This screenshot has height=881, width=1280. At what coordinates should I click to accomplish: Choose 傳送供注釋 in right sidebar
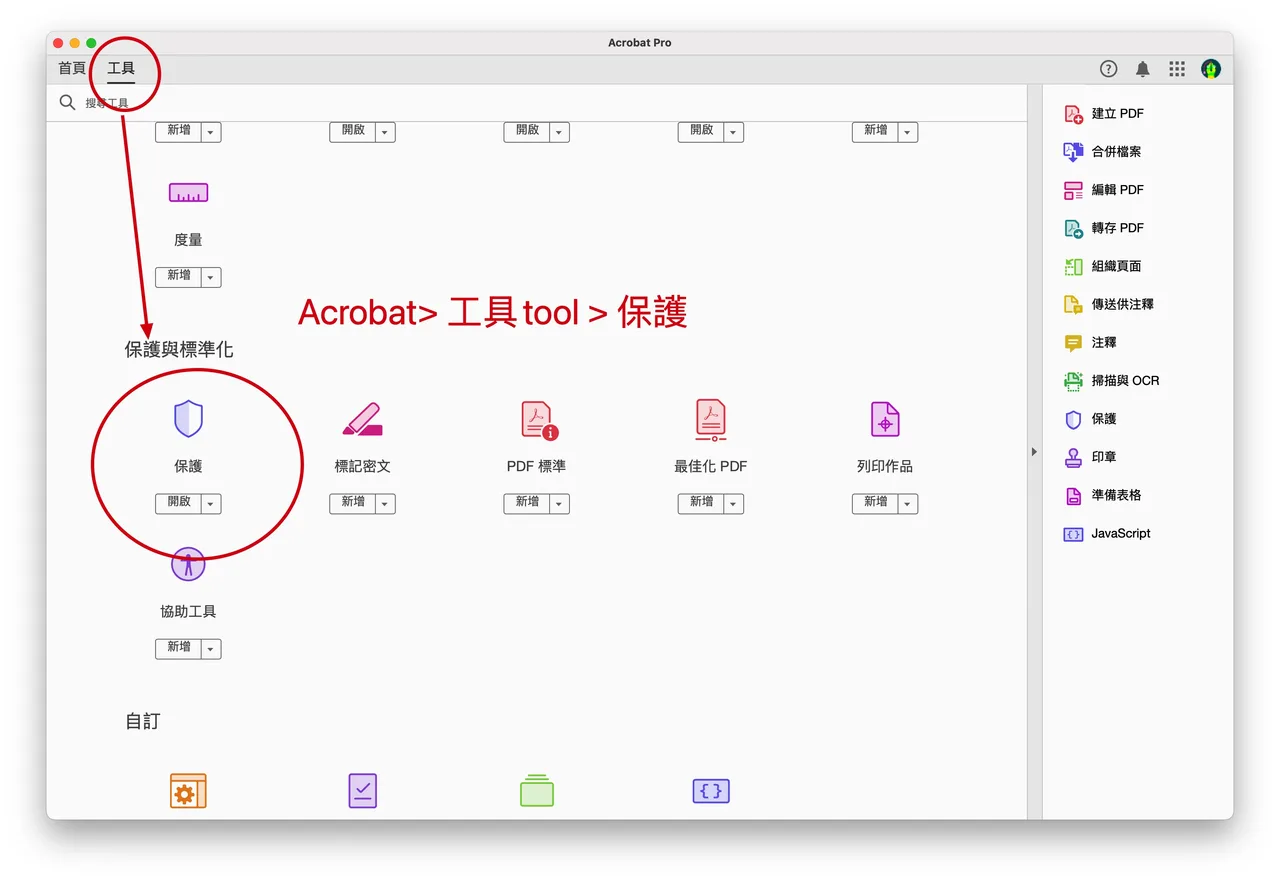click(1108, 304)
